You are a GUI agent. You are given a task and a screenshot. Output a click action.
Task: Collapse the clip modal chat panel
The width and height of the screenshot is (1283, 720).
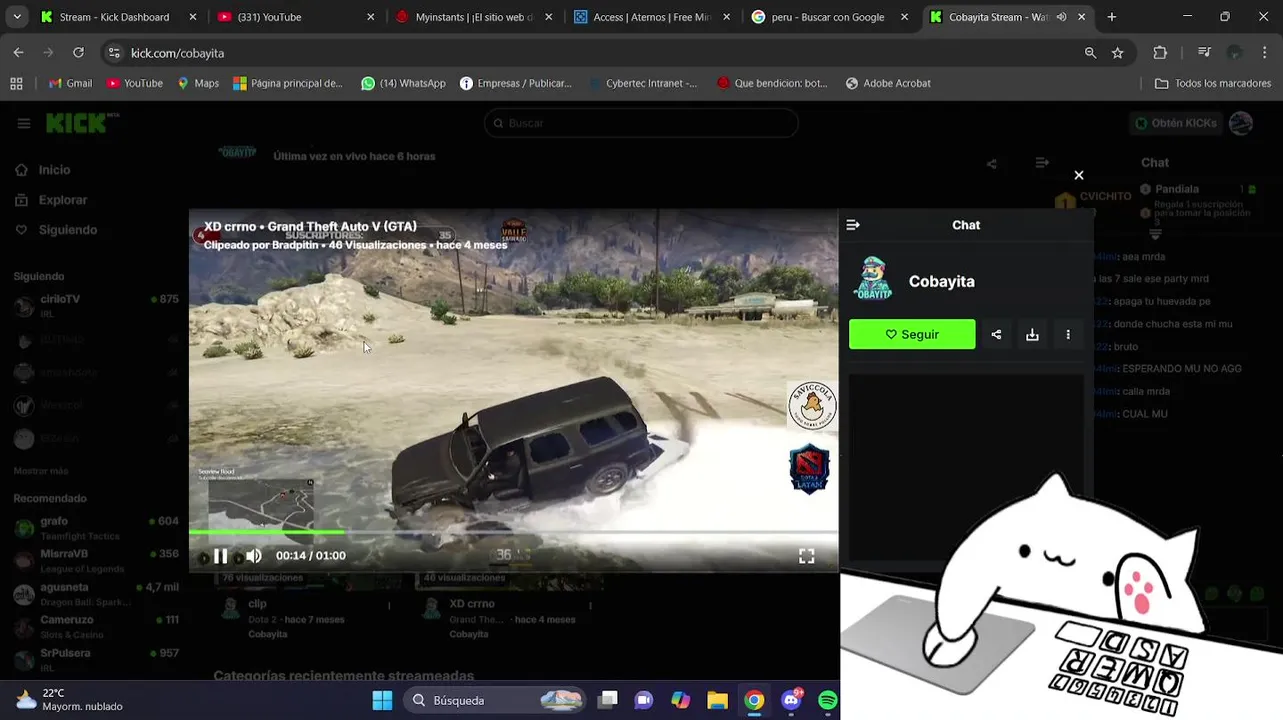tap(853, 225)
